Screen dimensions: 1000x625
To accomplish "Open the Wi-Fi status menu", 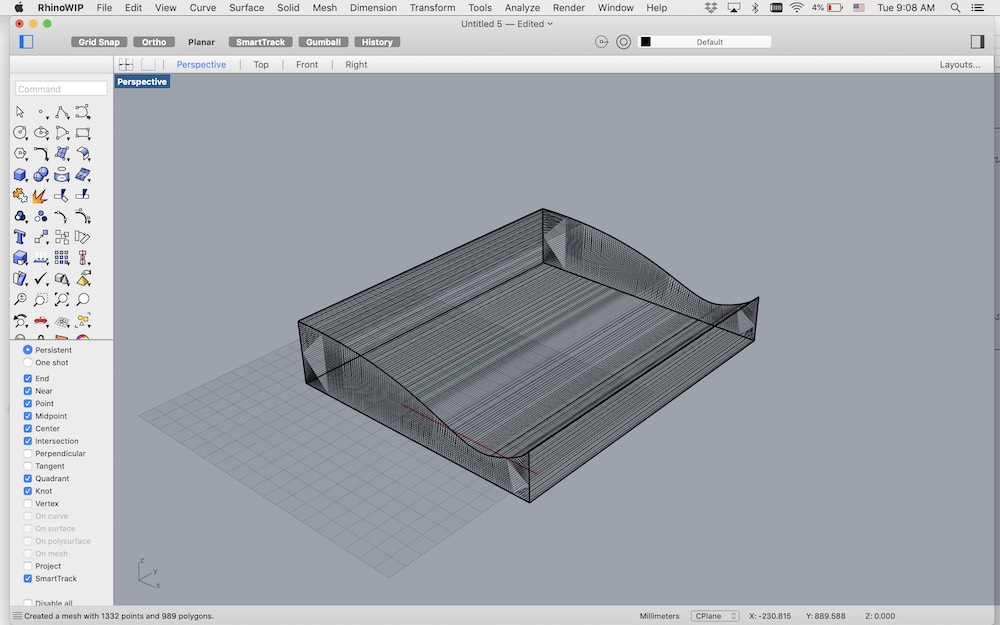I will tap(797, 8).
